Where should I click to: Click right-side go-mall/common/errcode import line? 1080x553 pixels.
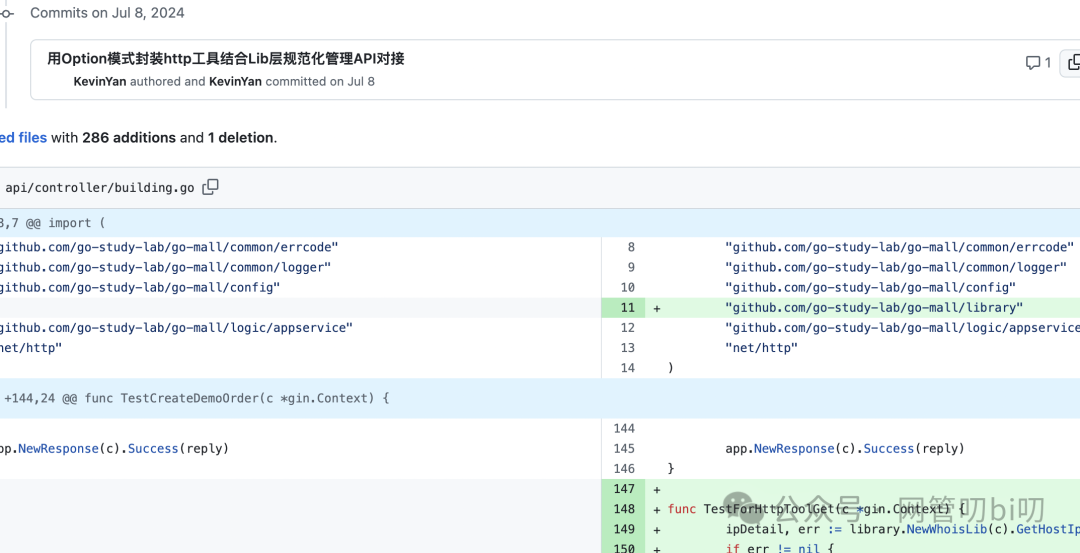point(900,247)
